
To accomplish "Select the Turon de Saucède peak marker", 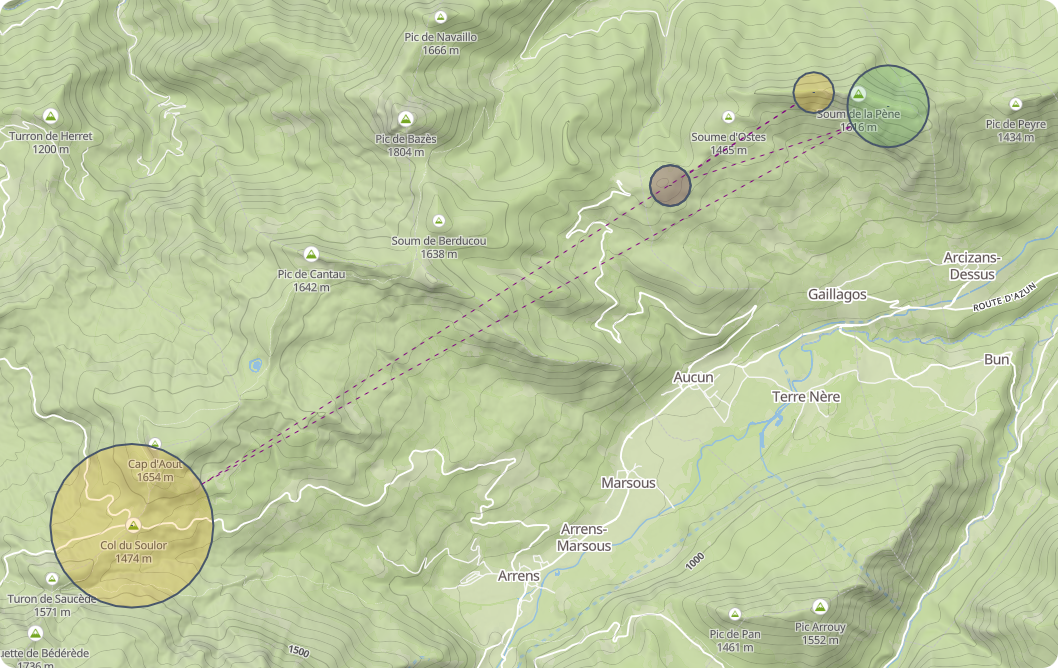I will (52, 579).
